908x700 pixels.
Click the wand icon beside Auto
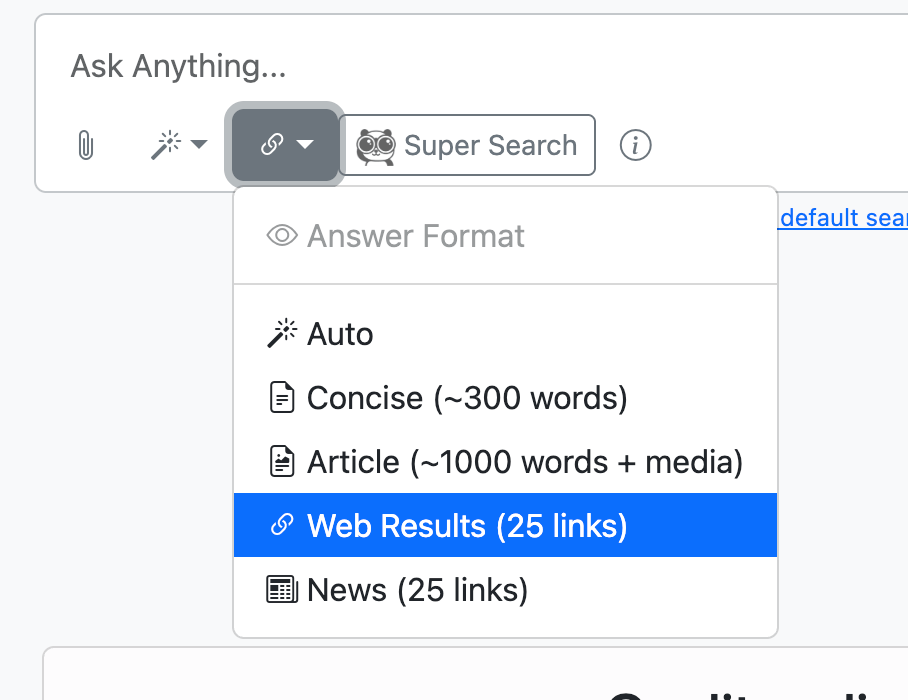282,334
